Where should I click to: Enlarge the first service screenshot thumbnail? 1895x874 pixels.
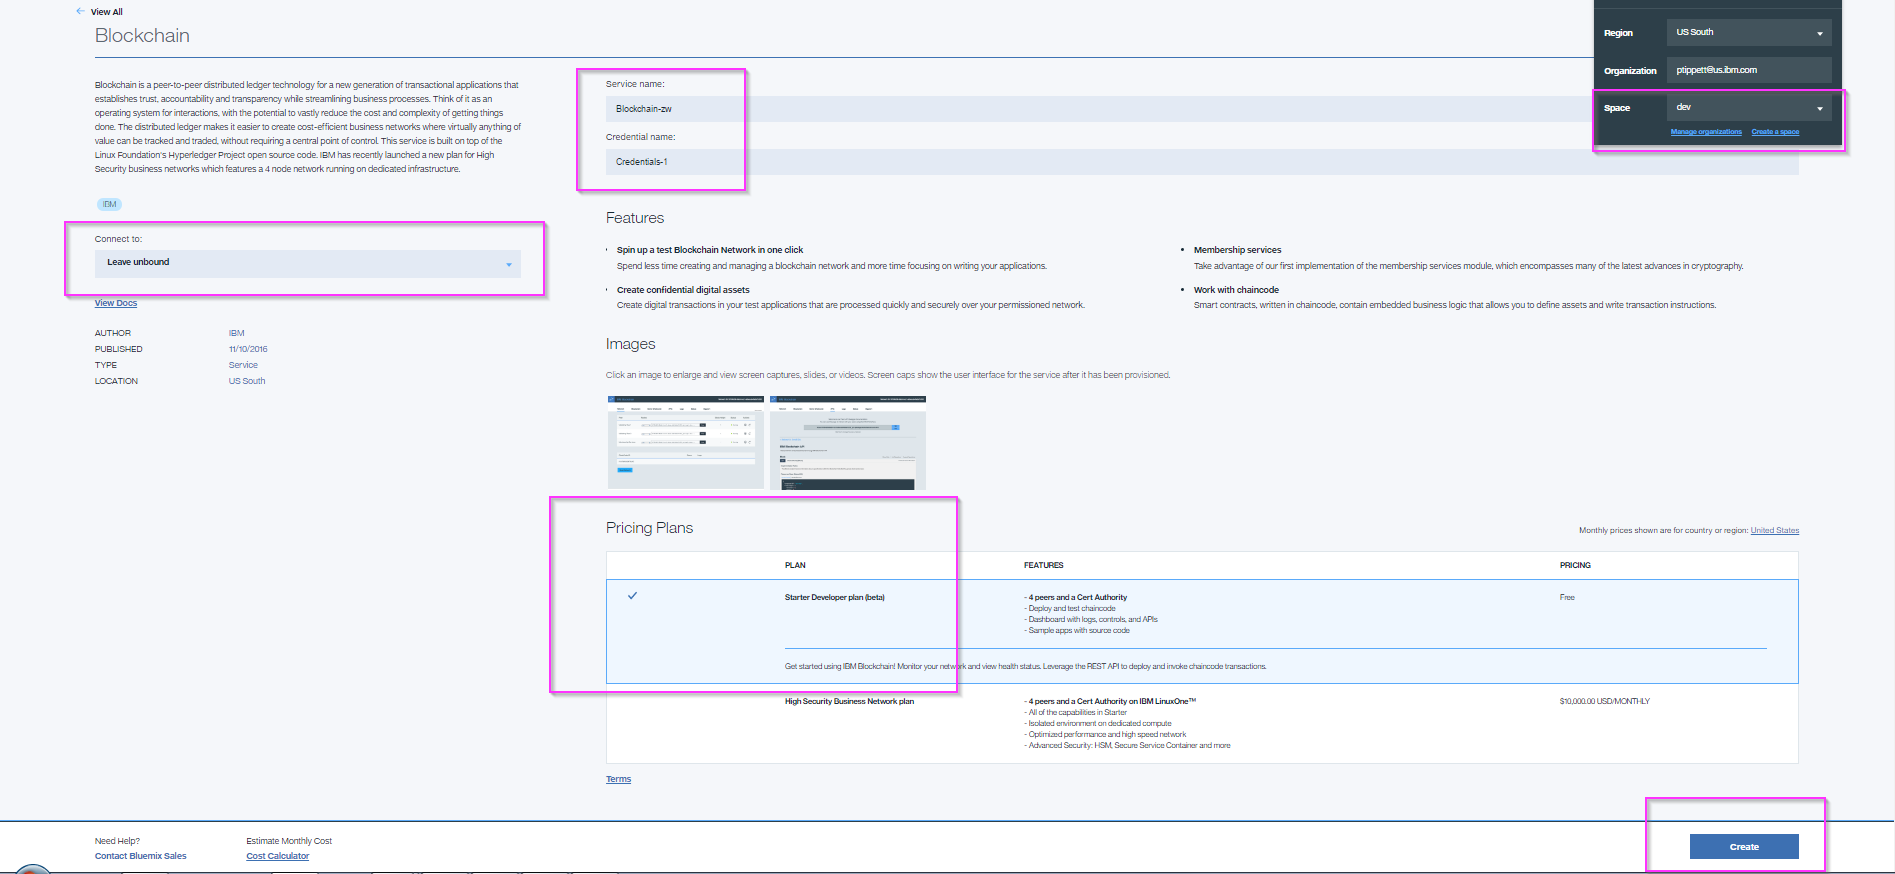coord(686,442)
